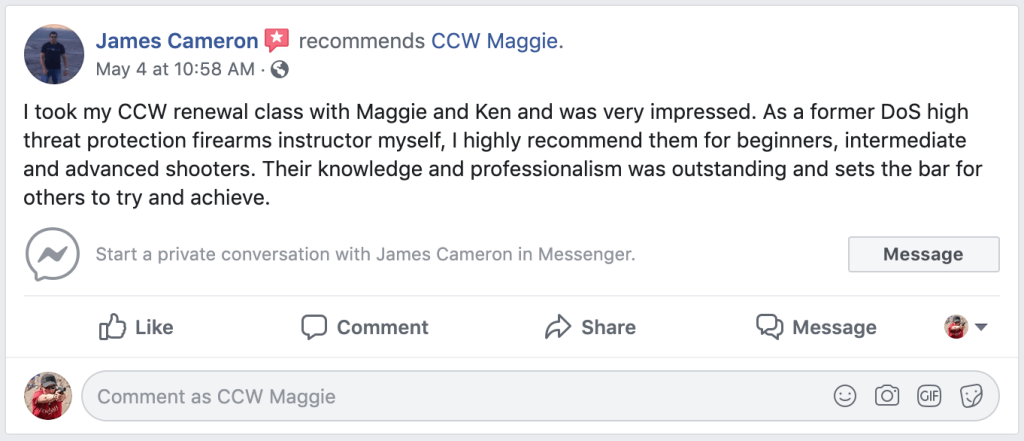
Task: Click the Share arrow icon
Action: click(x=557, y=327)
